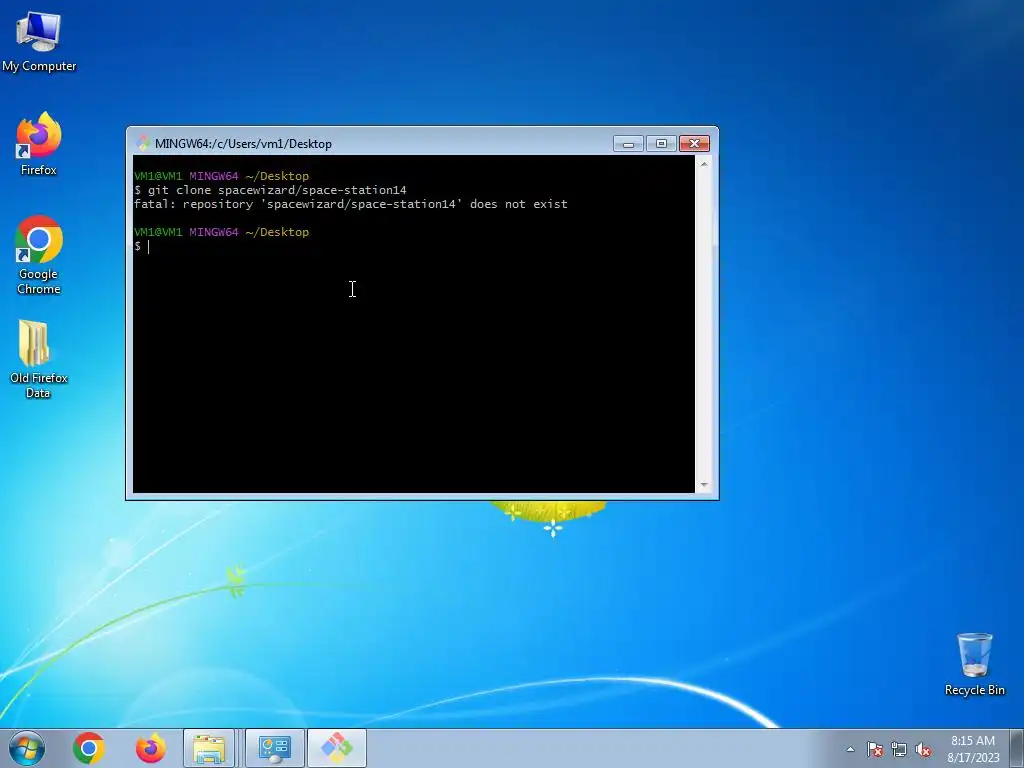Click the fatal repository error line
Screen dimensions: 1024x768
[351, 204]
